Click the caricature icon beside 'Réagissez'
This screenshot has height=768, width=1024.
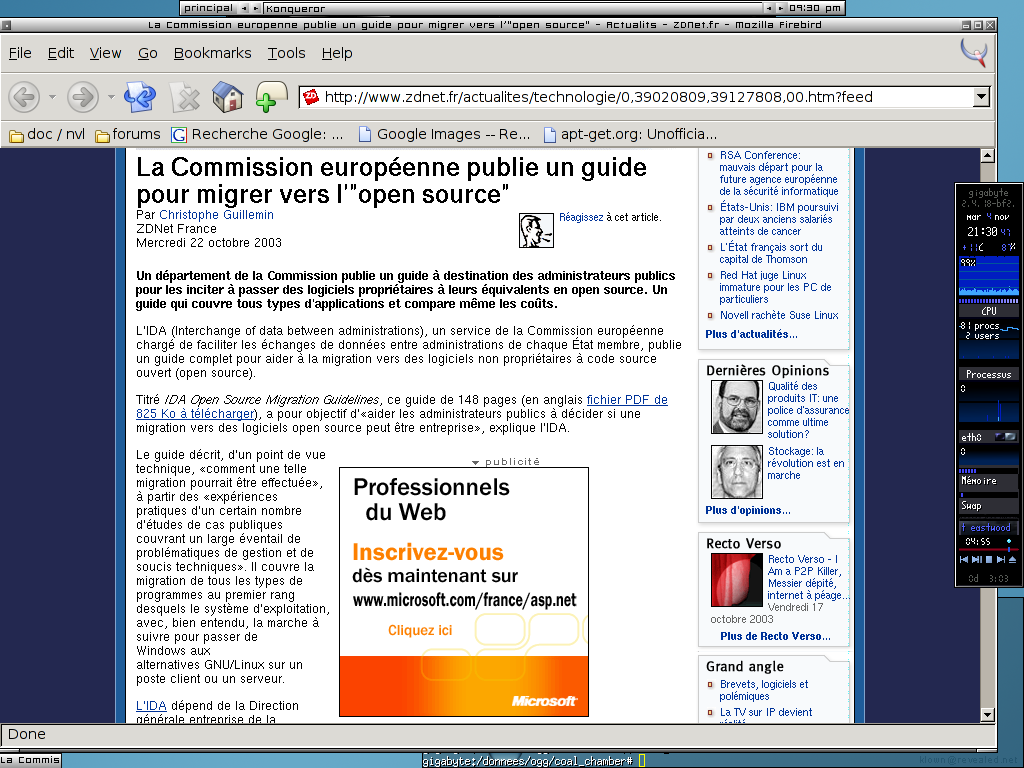click(536, 231)
